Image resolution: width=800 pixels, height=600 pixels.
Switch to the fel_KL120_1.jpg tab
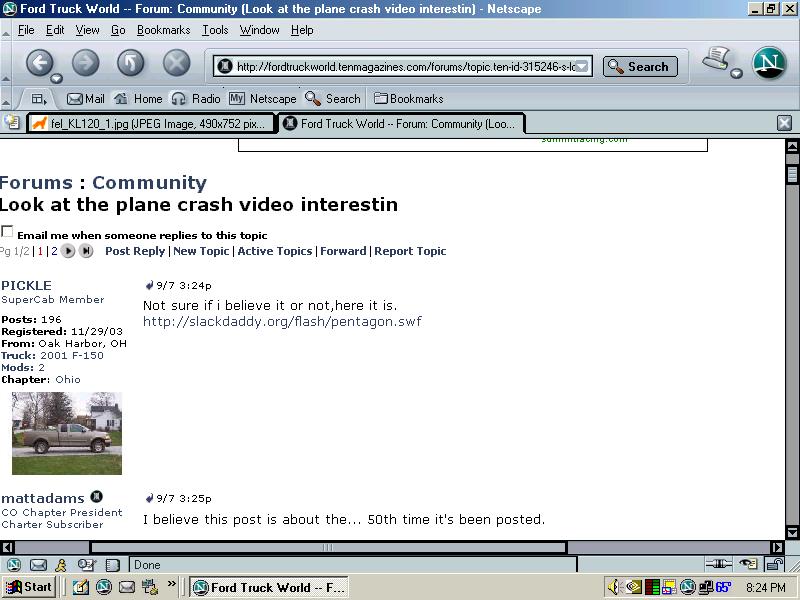(x=151, y=123)
